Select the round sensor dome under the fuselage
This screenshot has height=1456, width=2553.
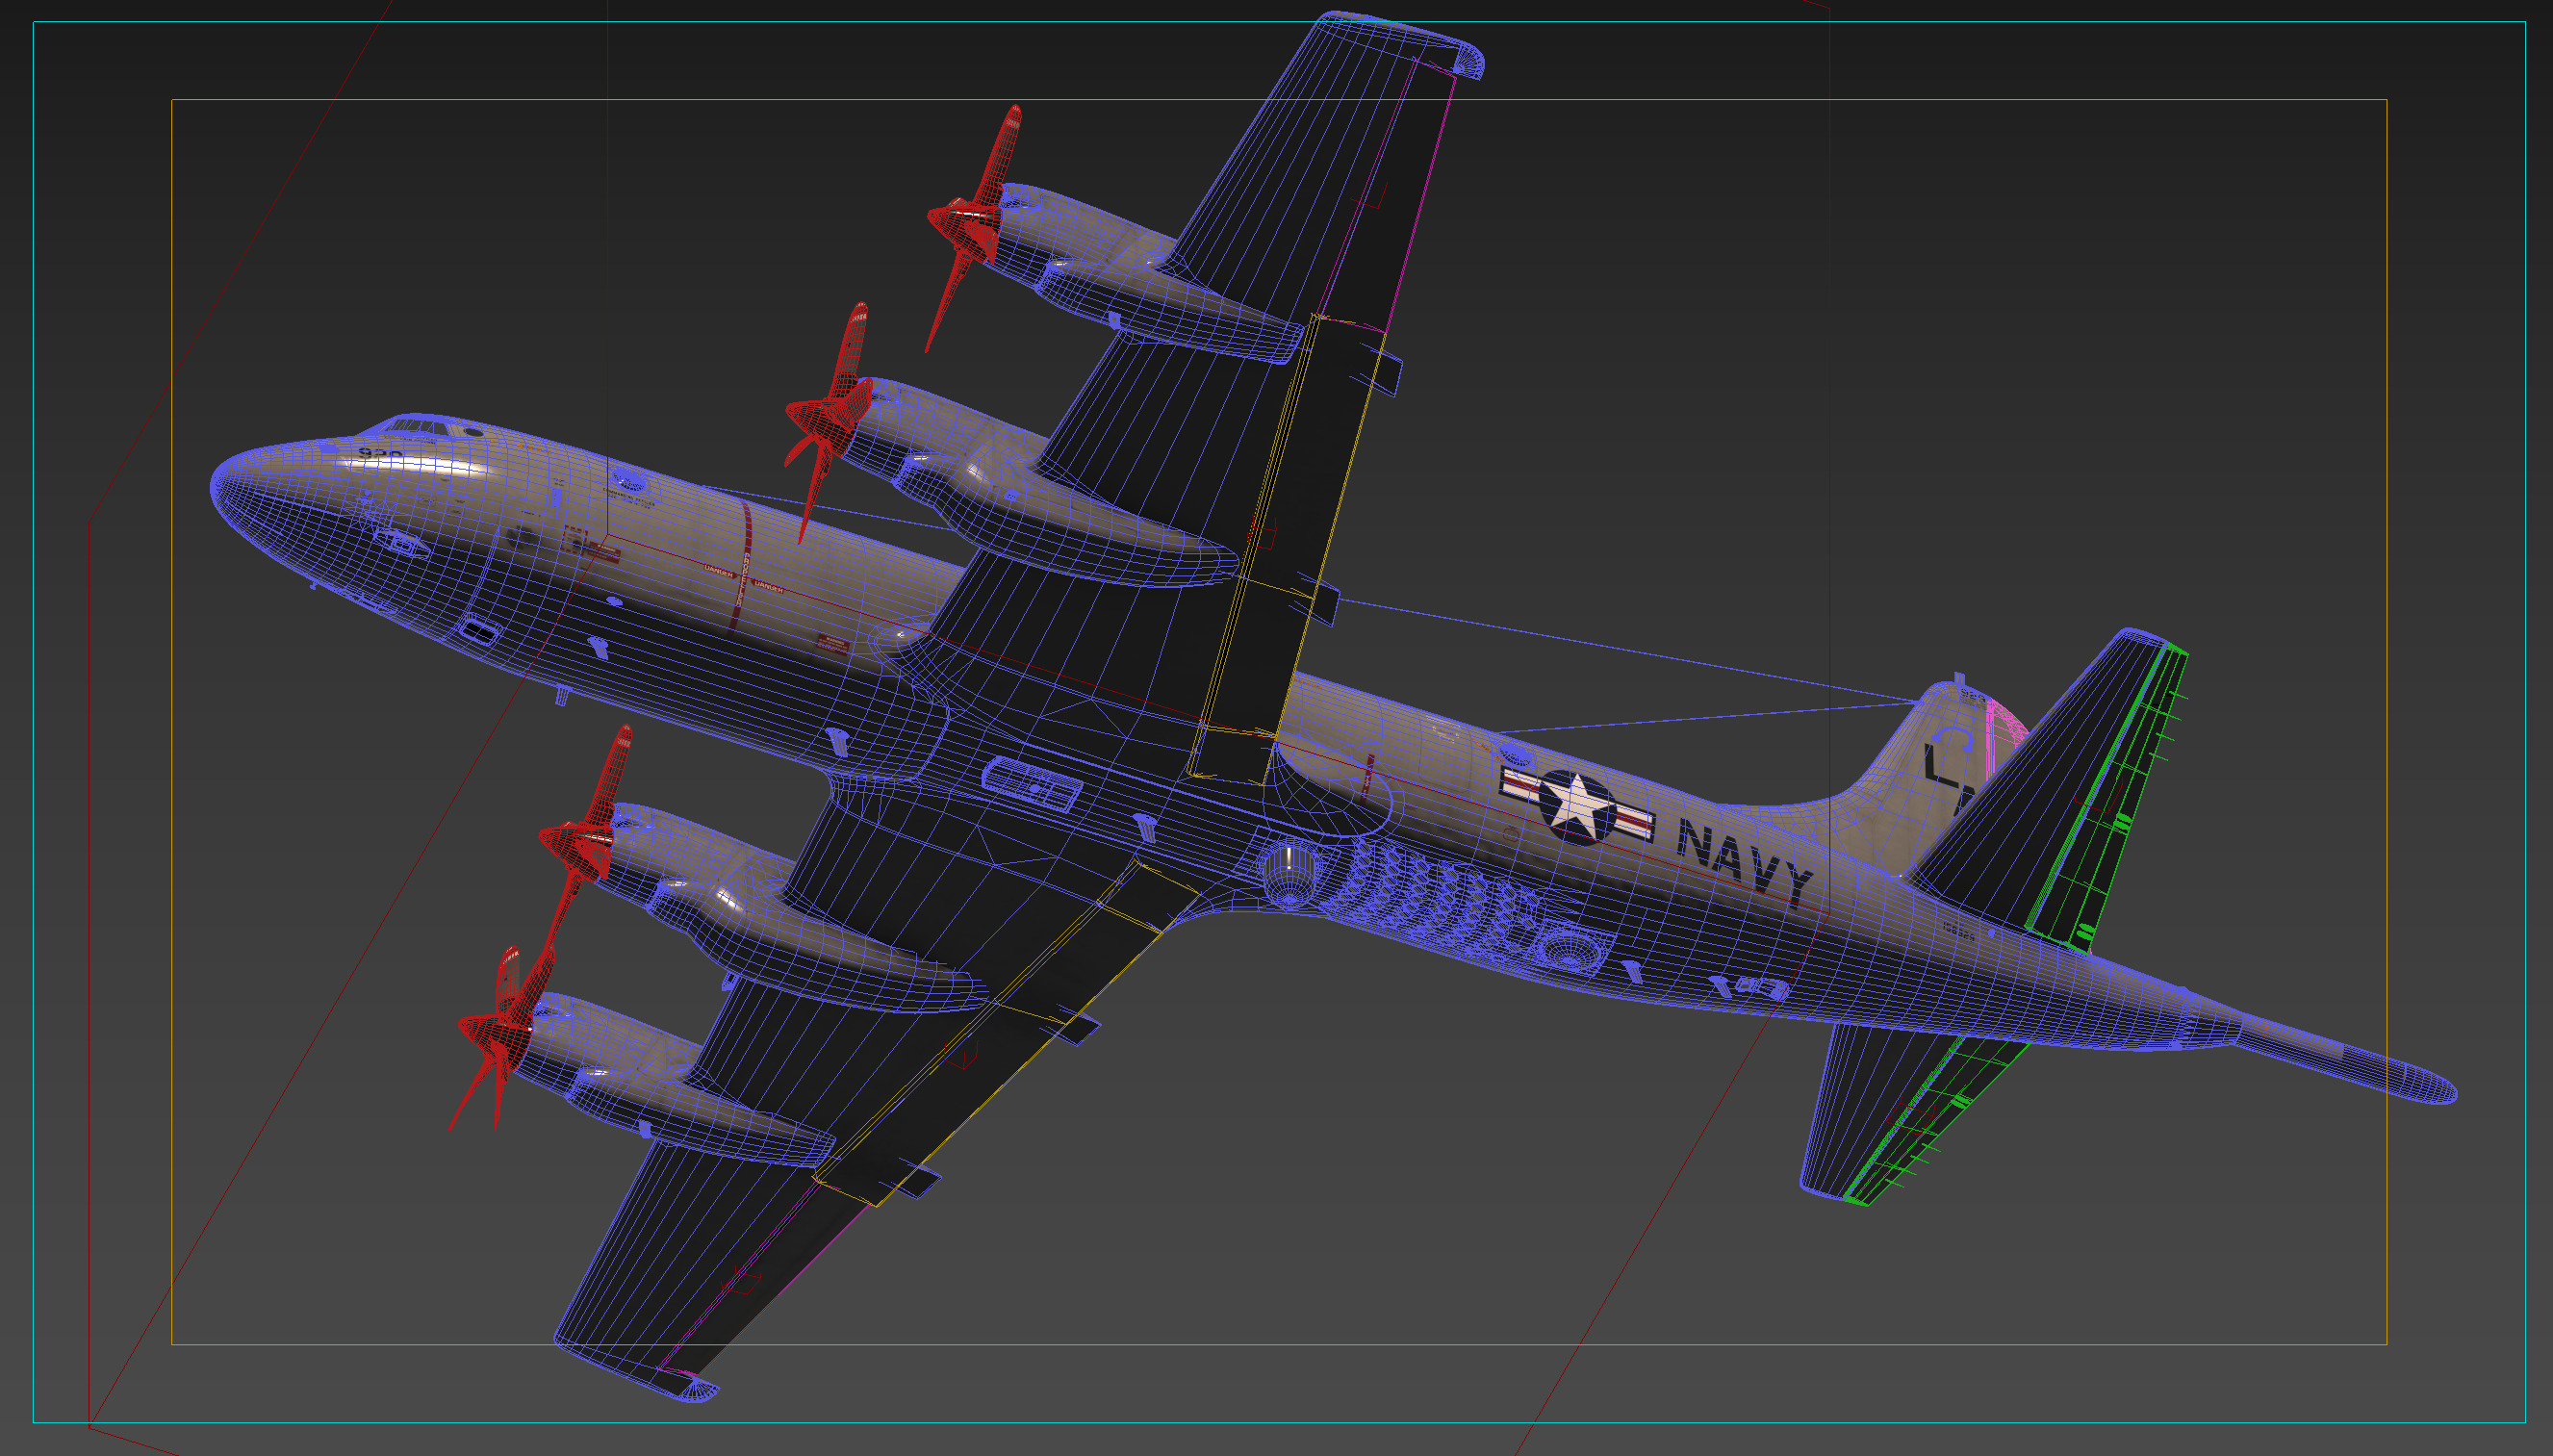1290,874
